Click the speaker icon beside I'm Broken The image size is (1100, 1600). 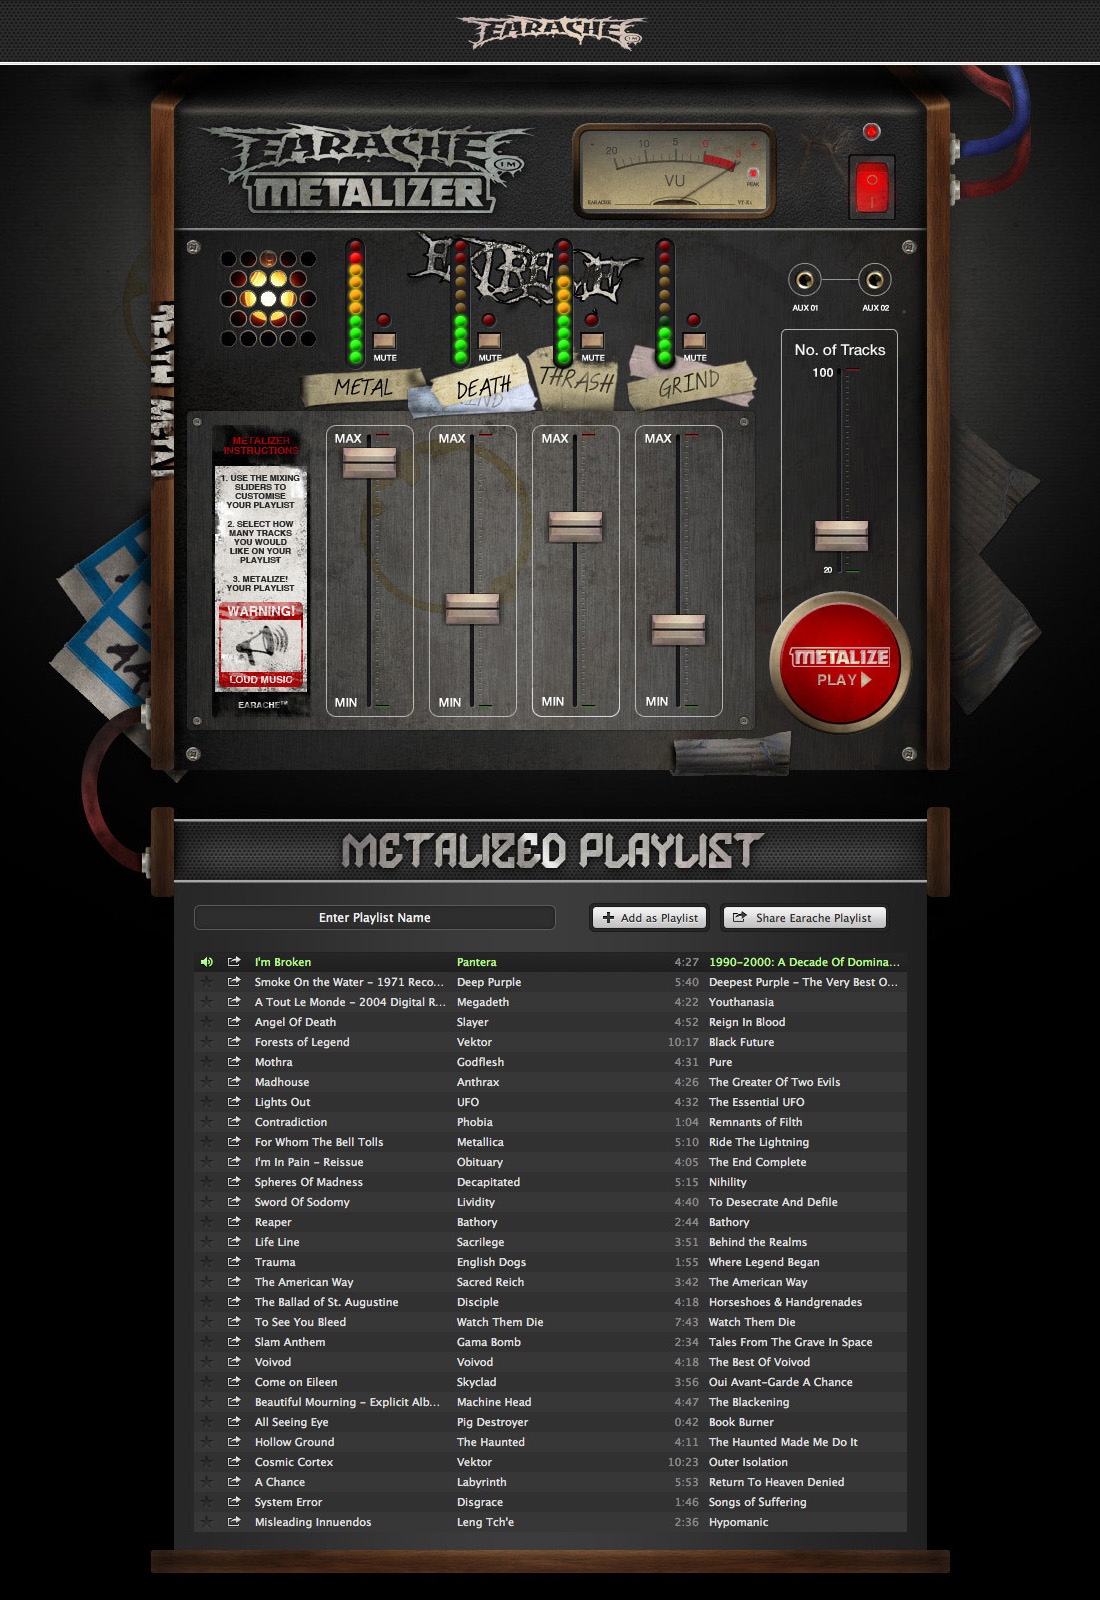pyautogui.click(x=207, y=962)
